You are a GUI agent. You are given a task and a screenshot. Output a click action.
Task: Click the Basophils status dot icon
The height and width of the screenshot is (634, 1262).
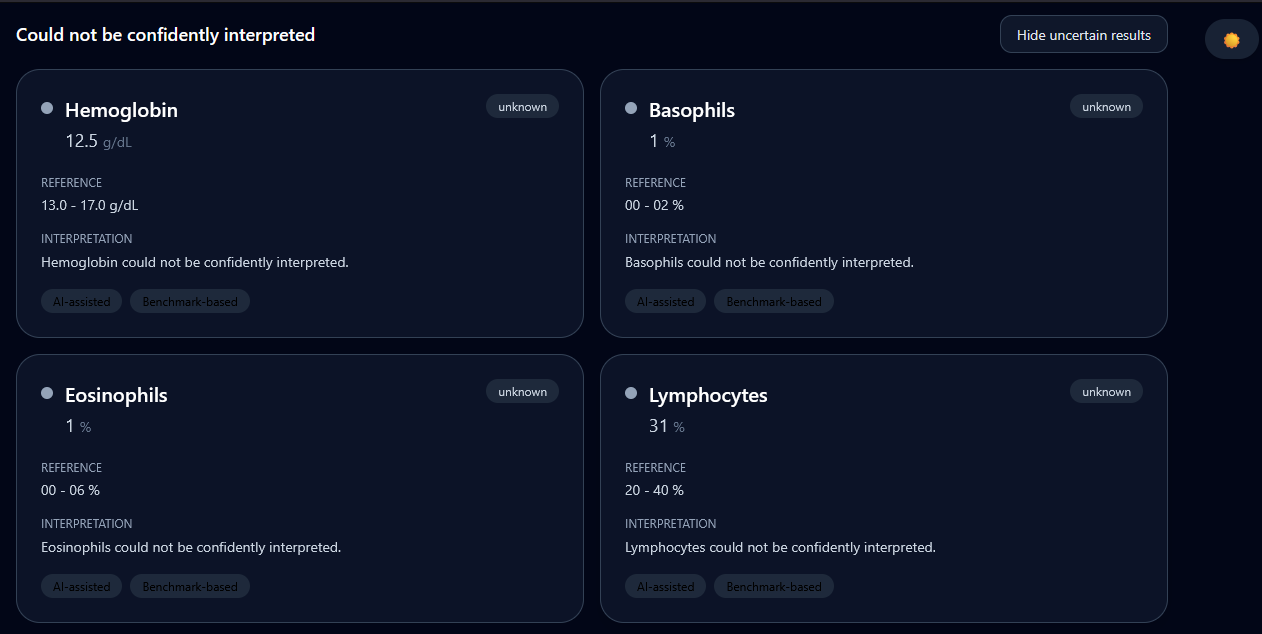(631, 108)
